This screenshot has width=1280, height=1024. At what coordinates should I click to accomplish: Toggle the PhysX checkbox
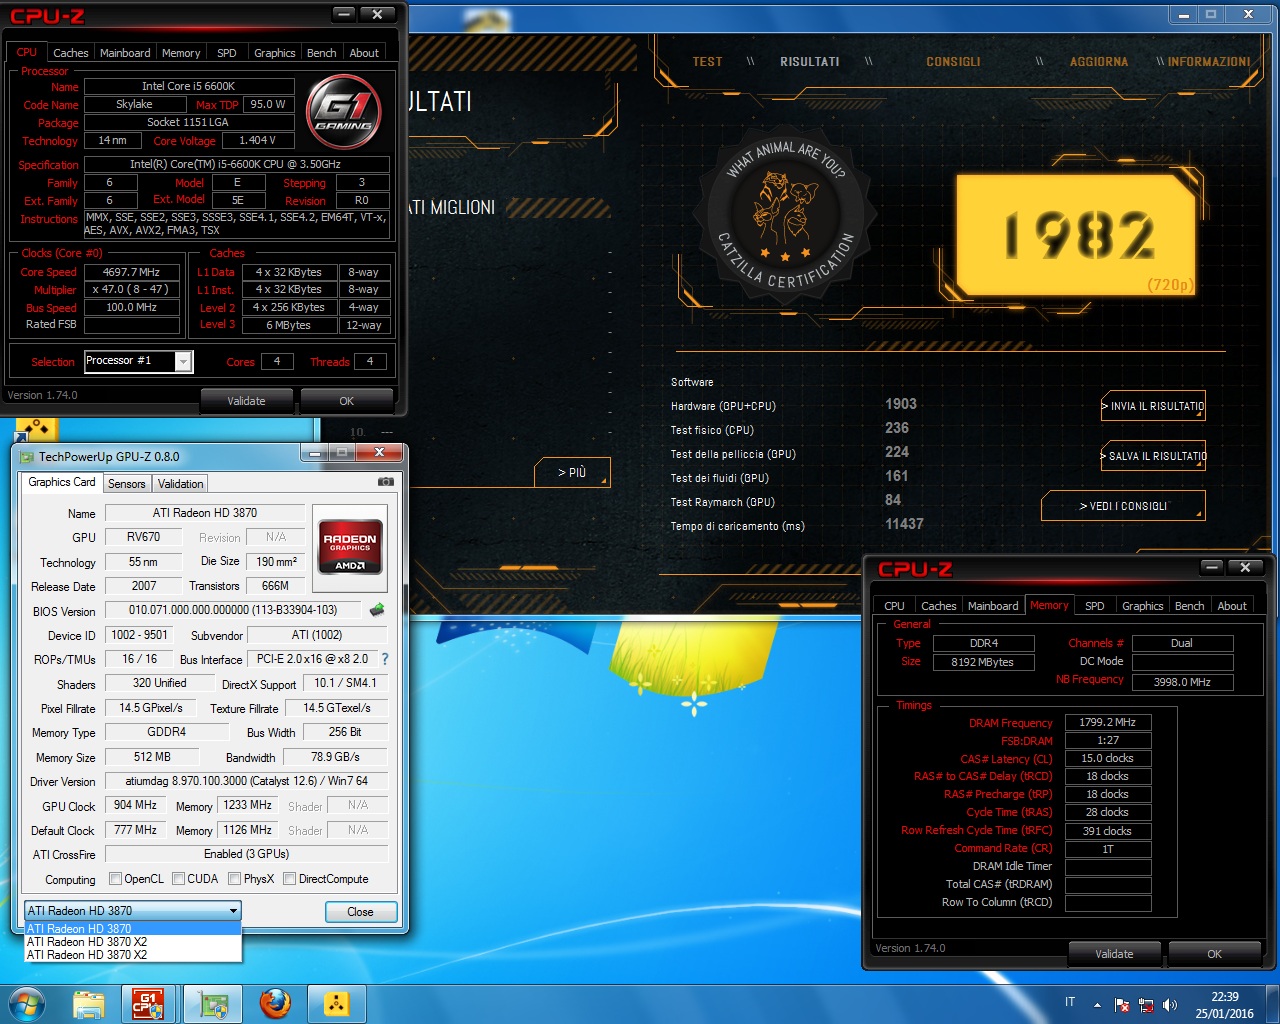click(234, 879)
